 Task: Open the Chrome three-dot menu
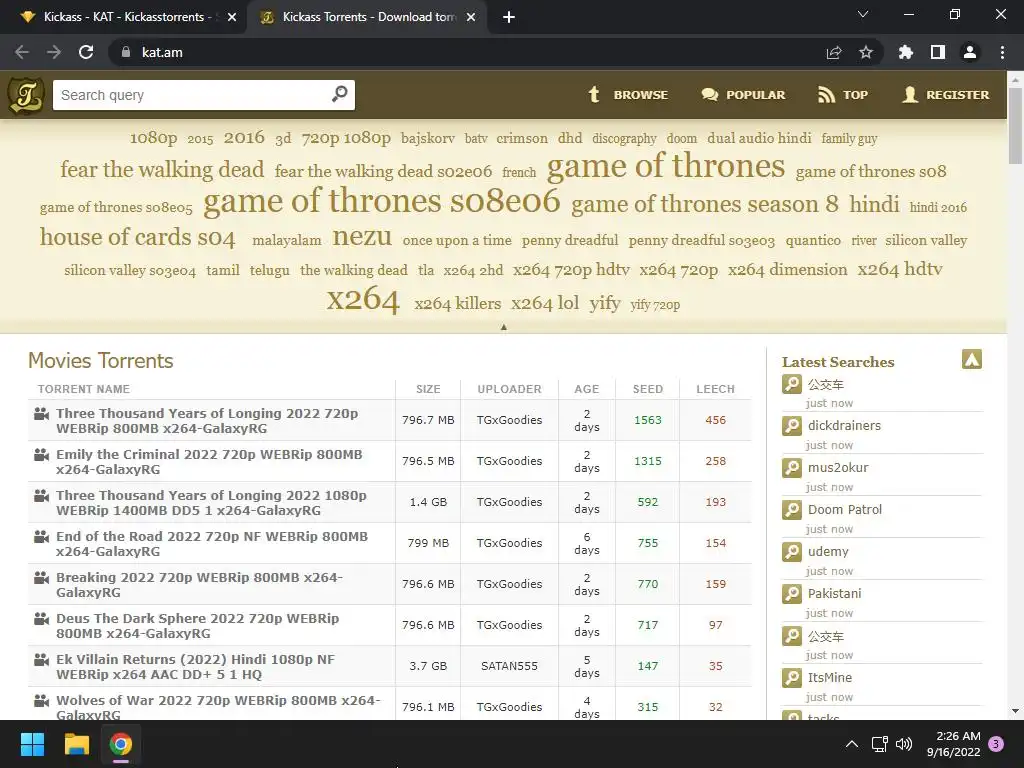tap(1002, 52)
